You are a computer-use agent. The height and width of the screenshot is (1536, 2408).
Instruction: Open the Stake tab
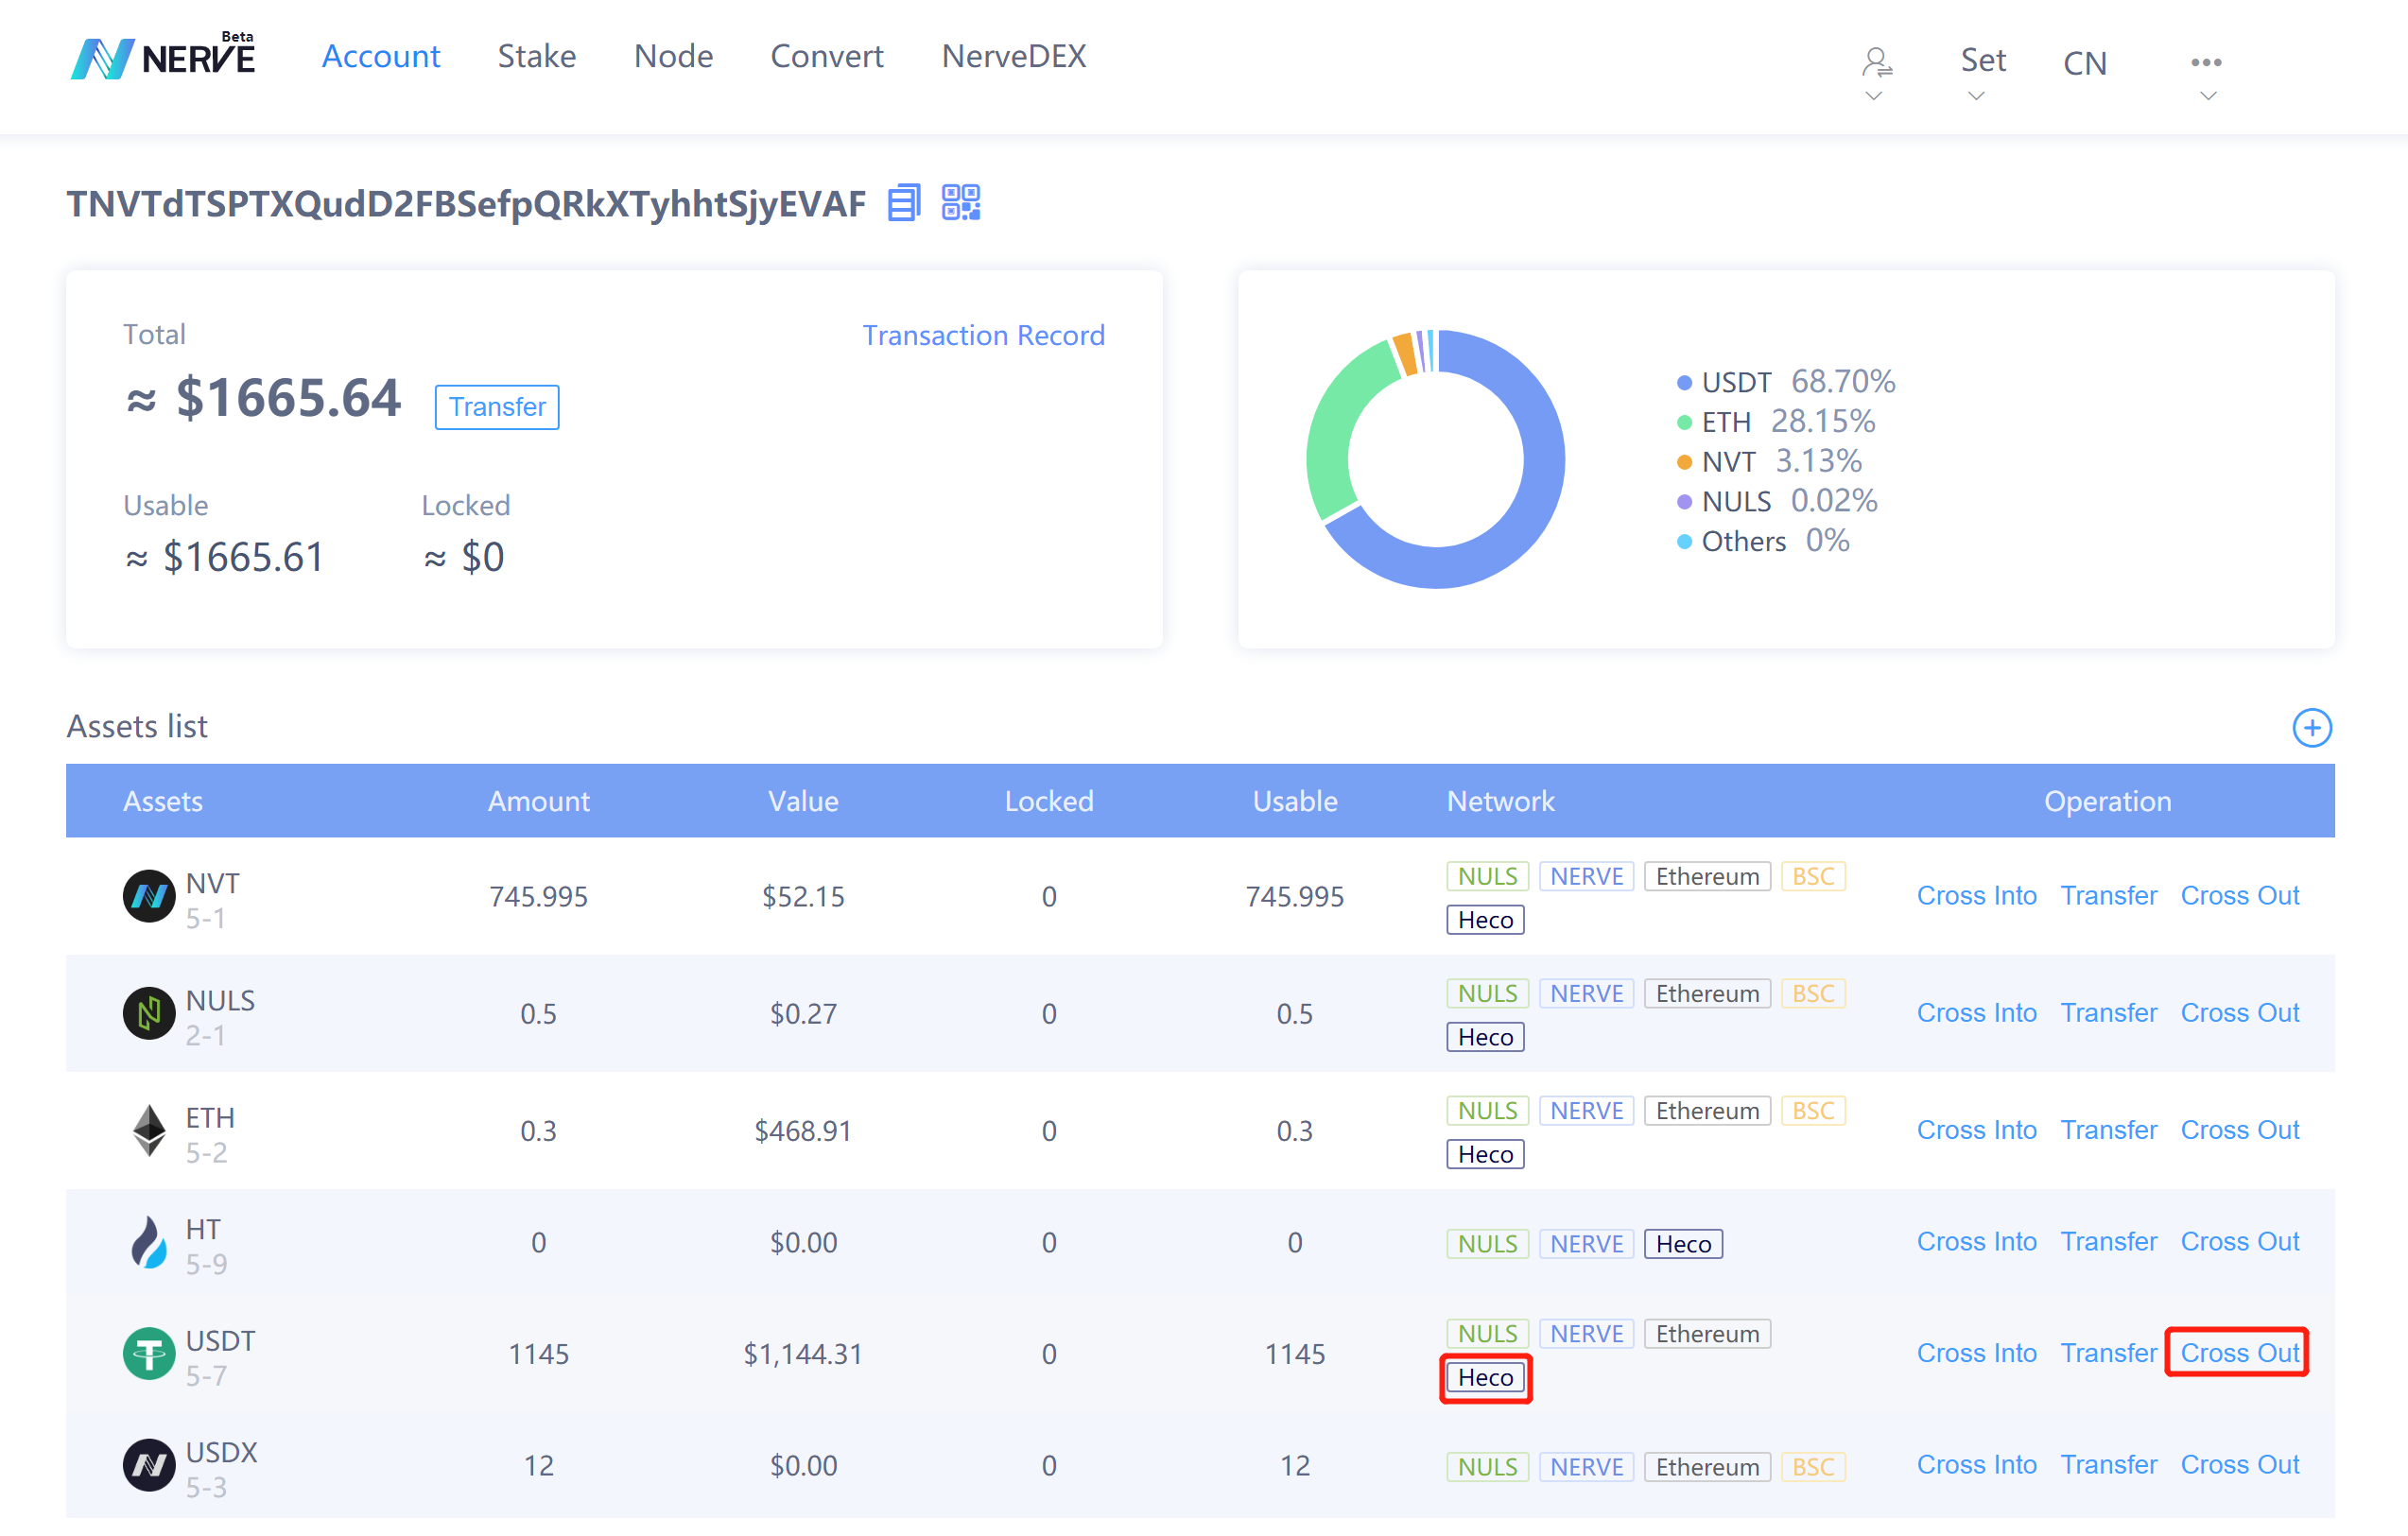tap(536, 56)
